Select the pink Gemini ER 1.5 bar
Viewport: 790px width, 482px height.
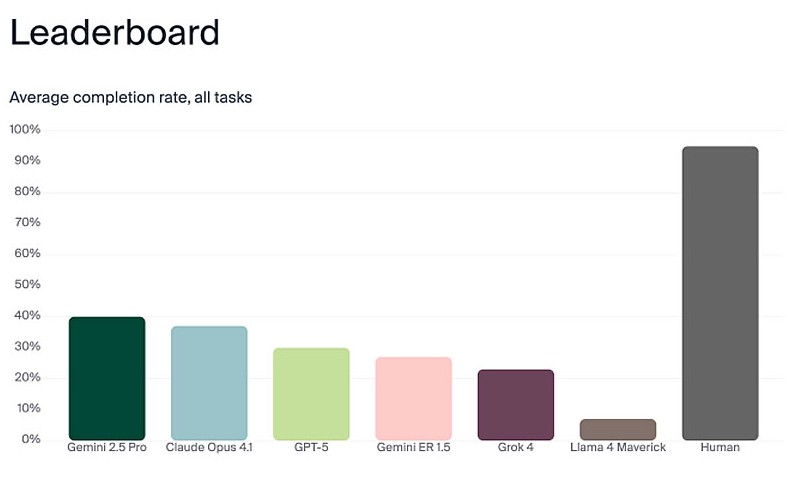413,398
